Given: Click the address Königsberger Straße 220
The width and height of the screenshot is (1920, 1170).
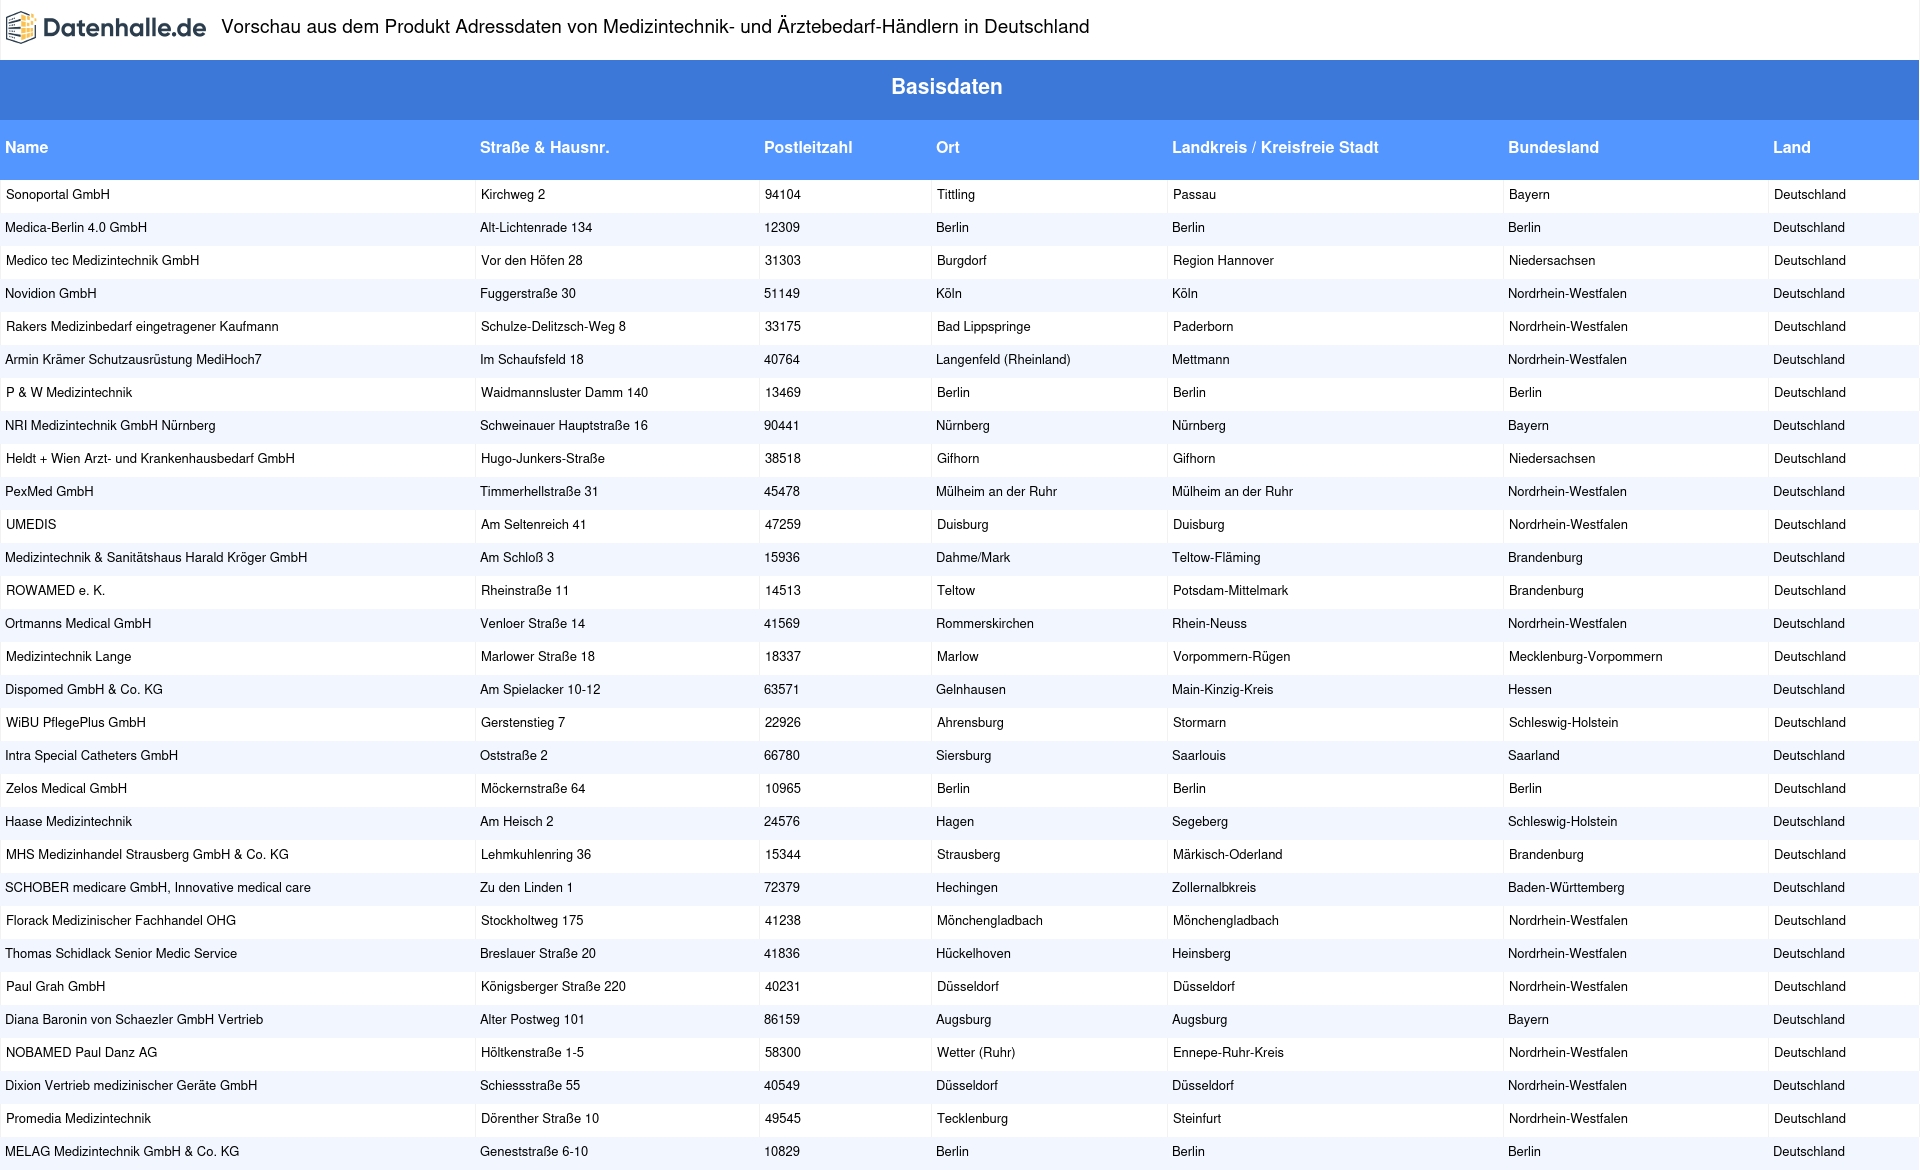Looking at the screenshot, I should click(553, 987).
